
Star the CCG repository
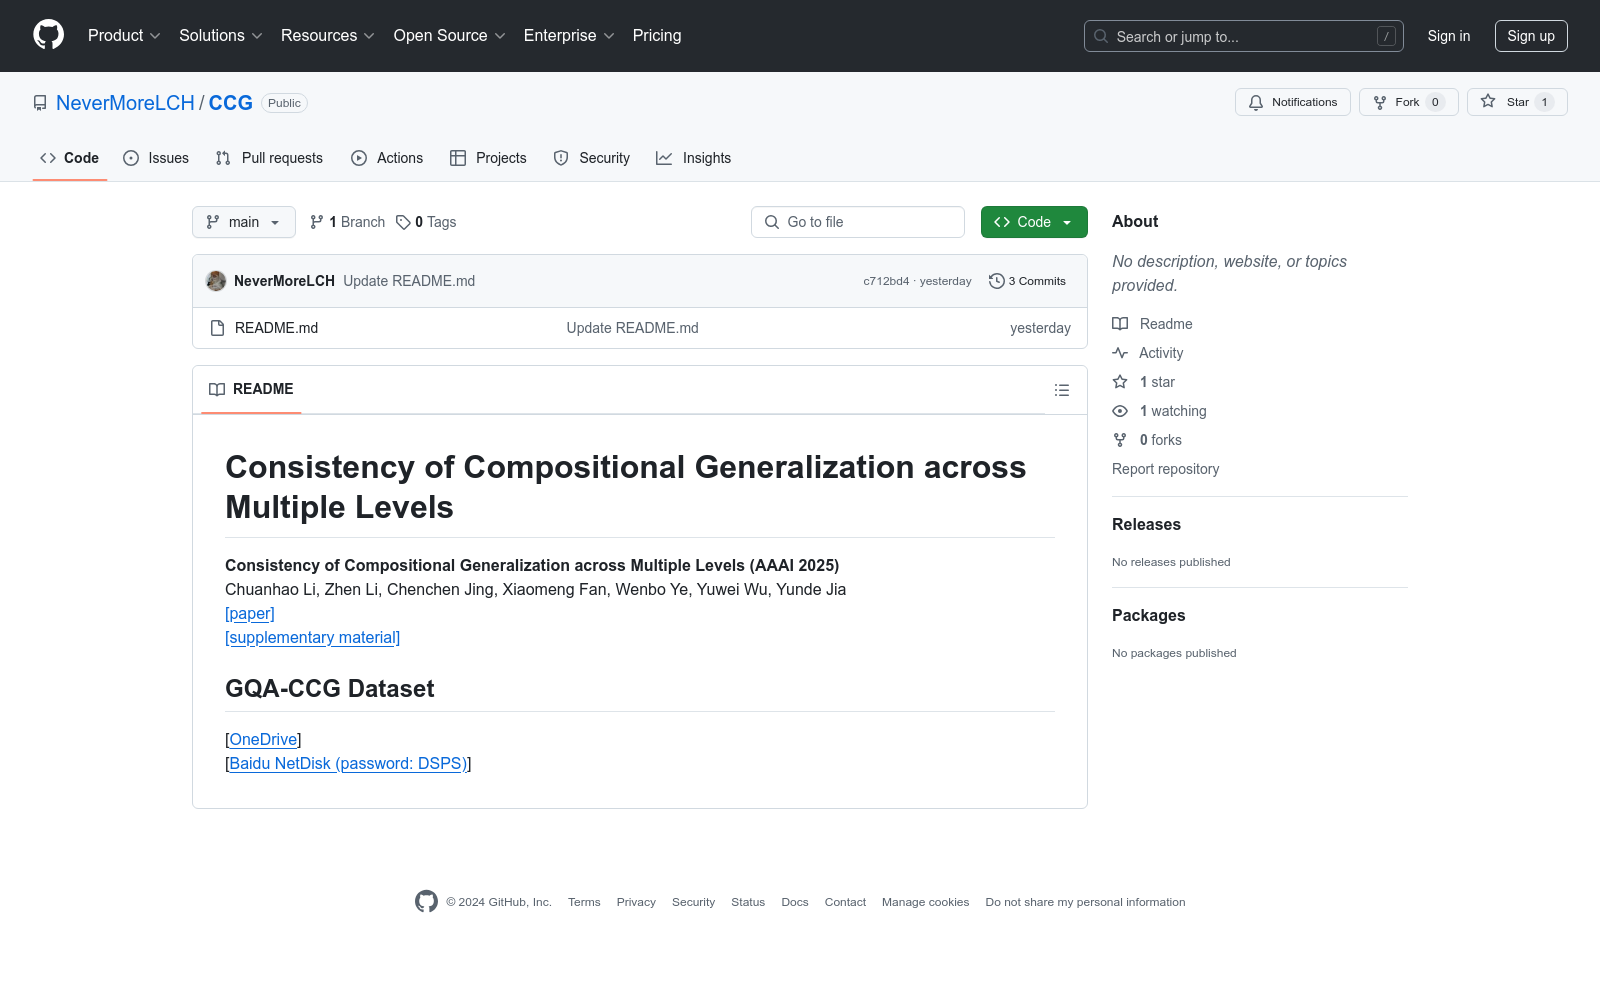pyautogui.click(x=1517, y=102)
